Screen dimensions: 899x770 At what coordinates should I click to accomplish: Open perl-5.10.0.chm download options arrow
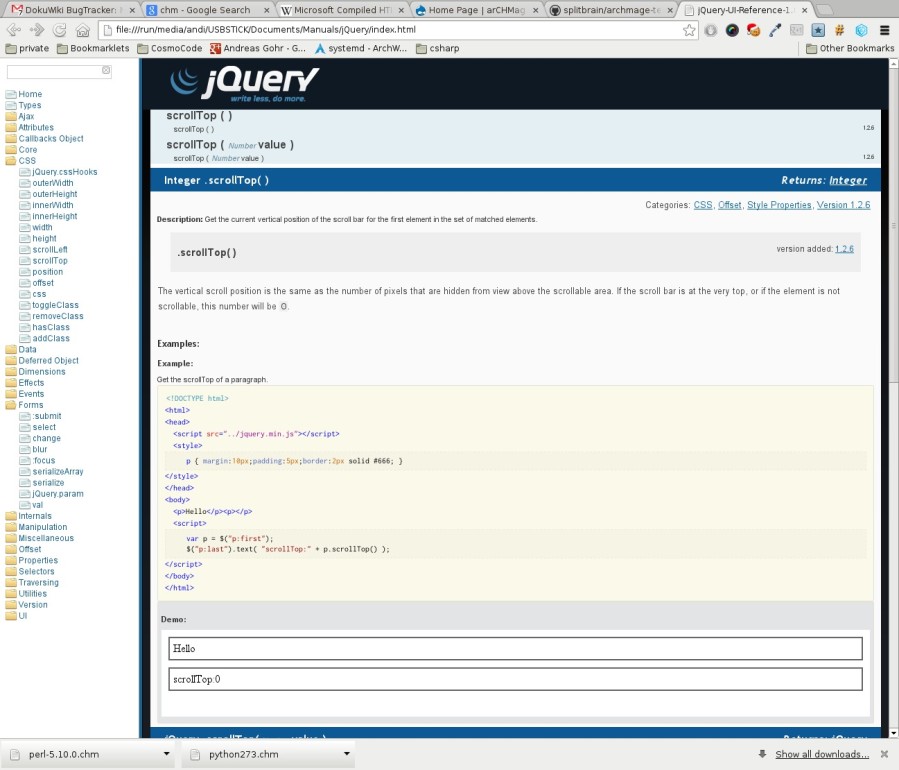click(166, 754)
